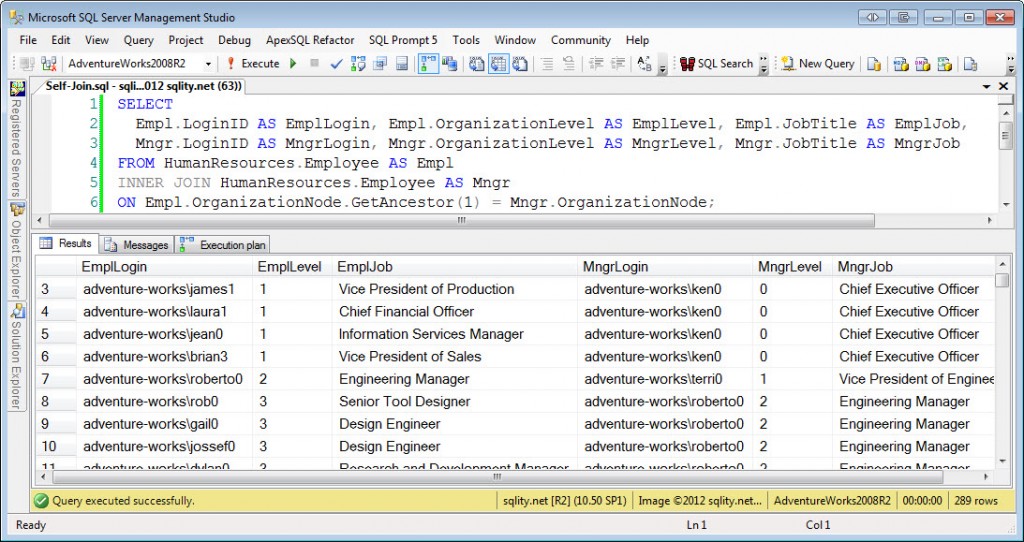1024x542 pixels.
Task: Select the Results tab
Action: tap(65, 244)
